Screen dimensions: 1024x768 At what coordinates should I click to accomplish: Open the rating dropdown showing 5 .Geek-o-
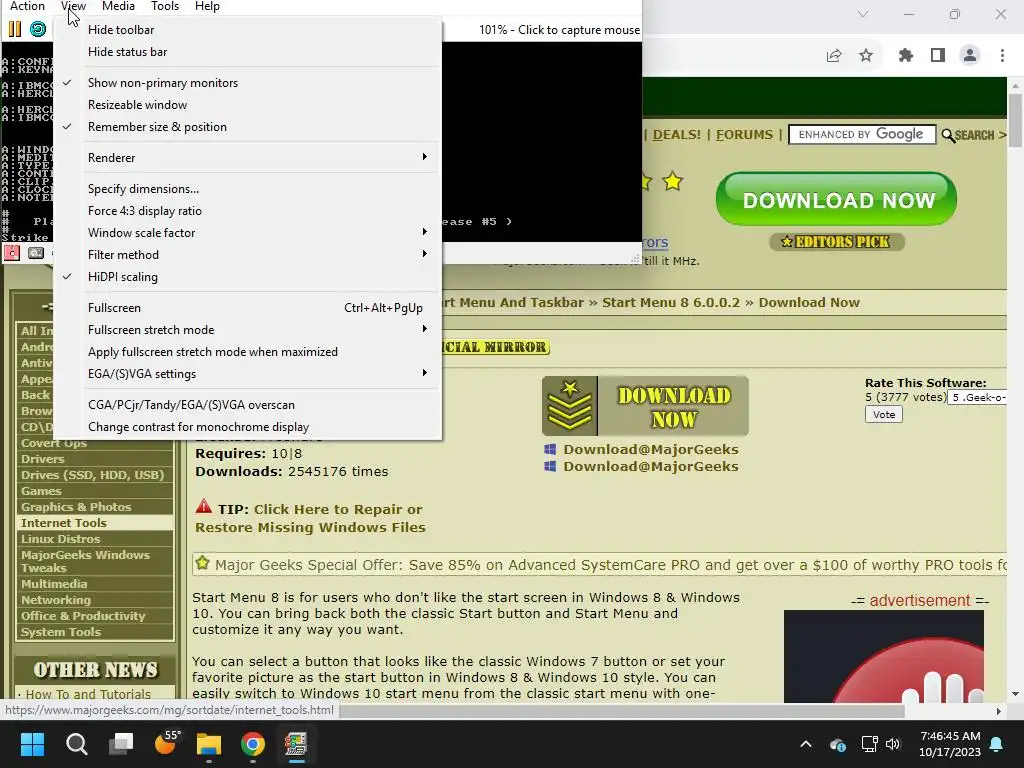tap(977, 397)
